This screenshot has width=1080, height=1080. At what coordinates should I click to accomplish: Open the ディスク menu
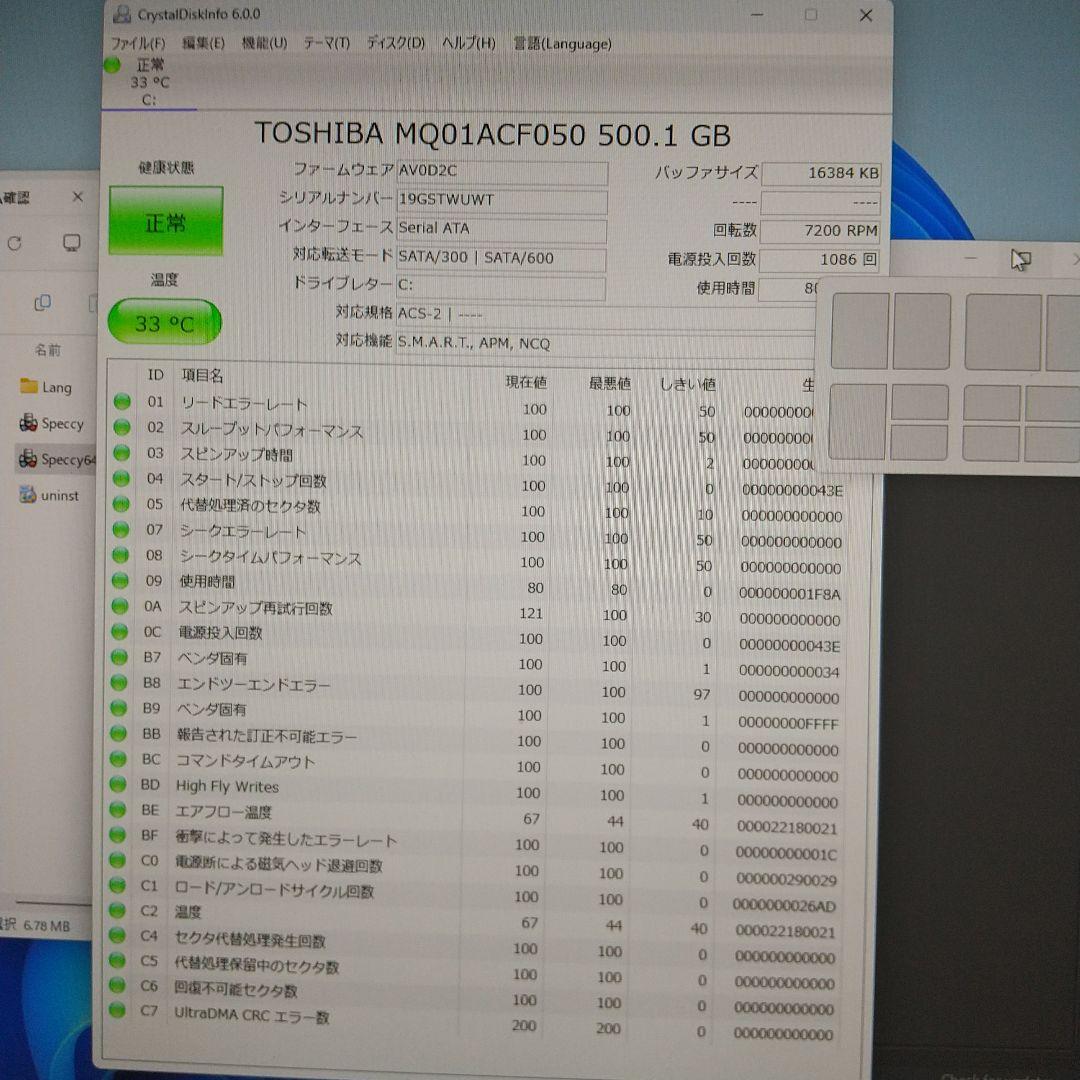point(396,44)
